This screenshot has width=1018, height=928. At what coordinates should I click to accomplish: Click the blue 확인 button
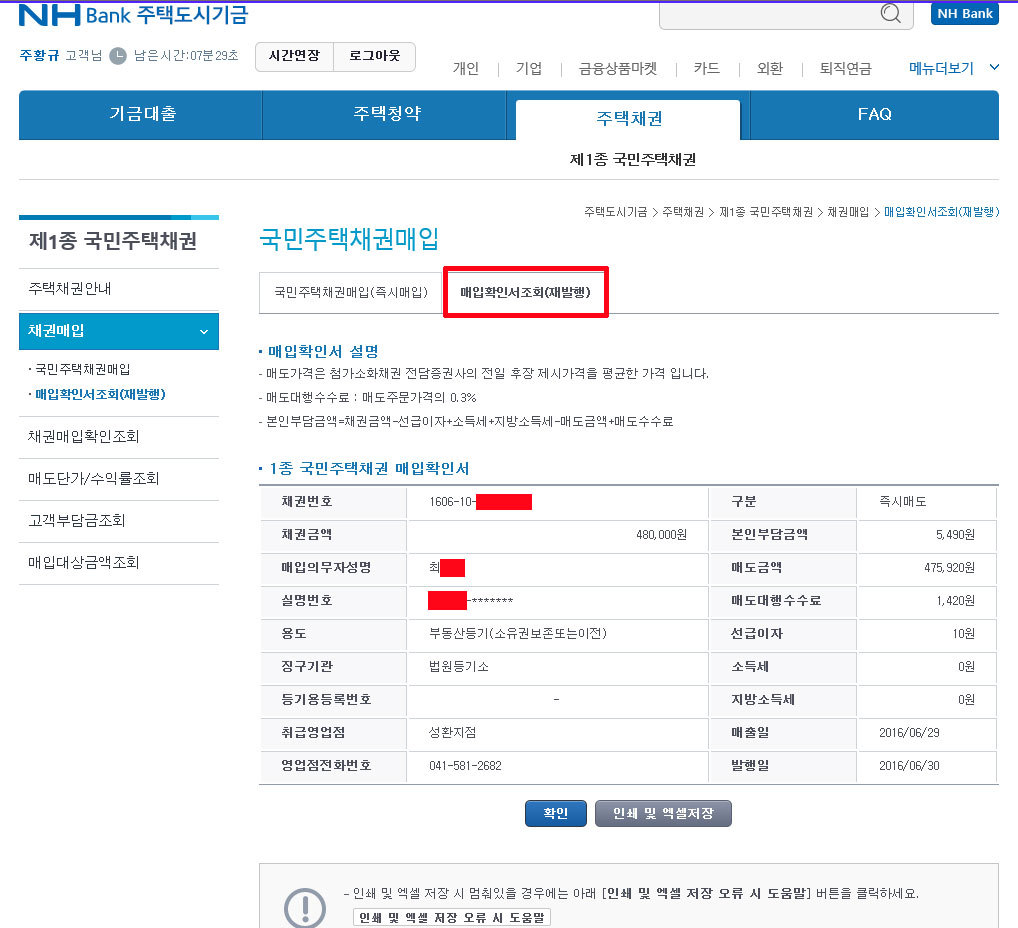point(555,814)
